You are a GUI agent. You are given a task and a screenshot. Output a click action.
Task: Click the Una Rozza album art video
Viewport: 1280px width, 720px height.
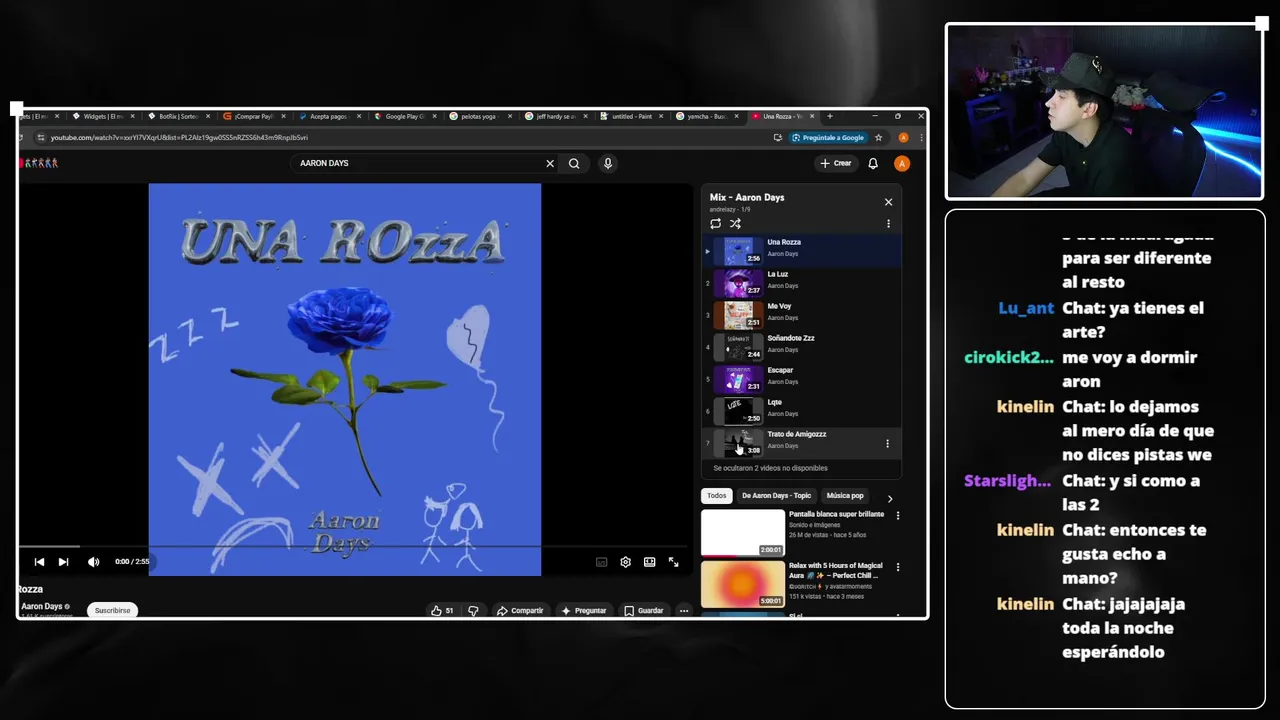tap(345, 380)
